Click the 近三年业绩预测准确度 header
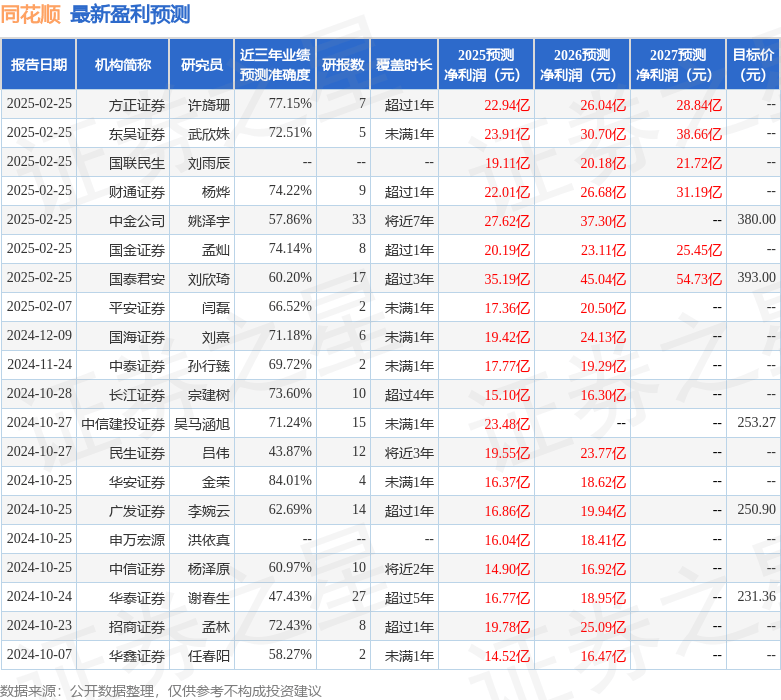The image size is (781, 700). click(275, 64)
